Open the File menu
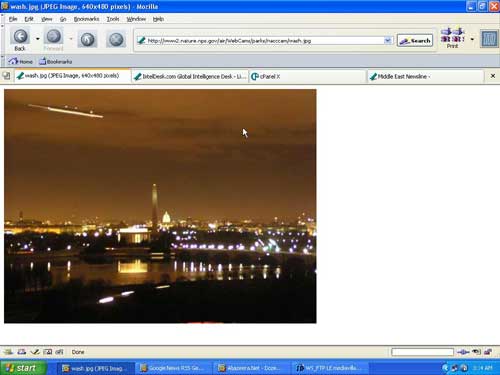500x375 pixels. tap(13, 19)
